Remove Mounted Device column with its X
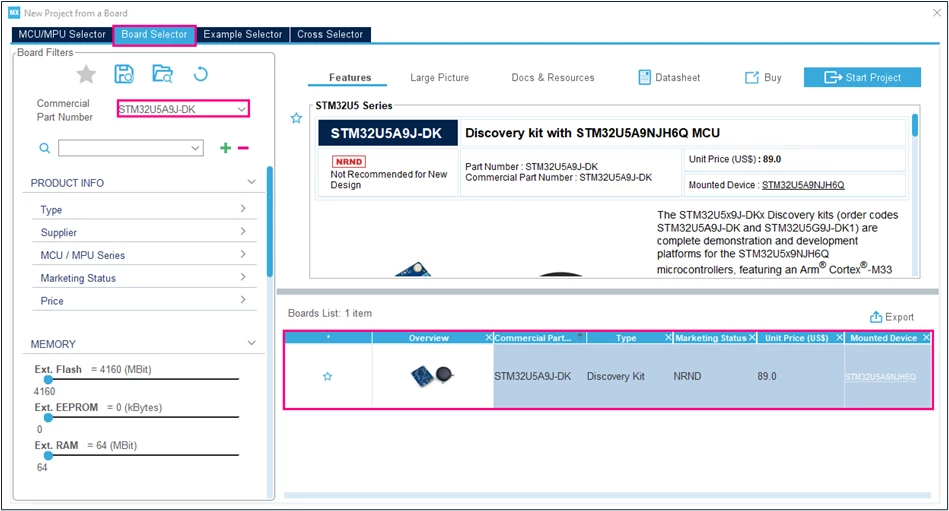 926,338
